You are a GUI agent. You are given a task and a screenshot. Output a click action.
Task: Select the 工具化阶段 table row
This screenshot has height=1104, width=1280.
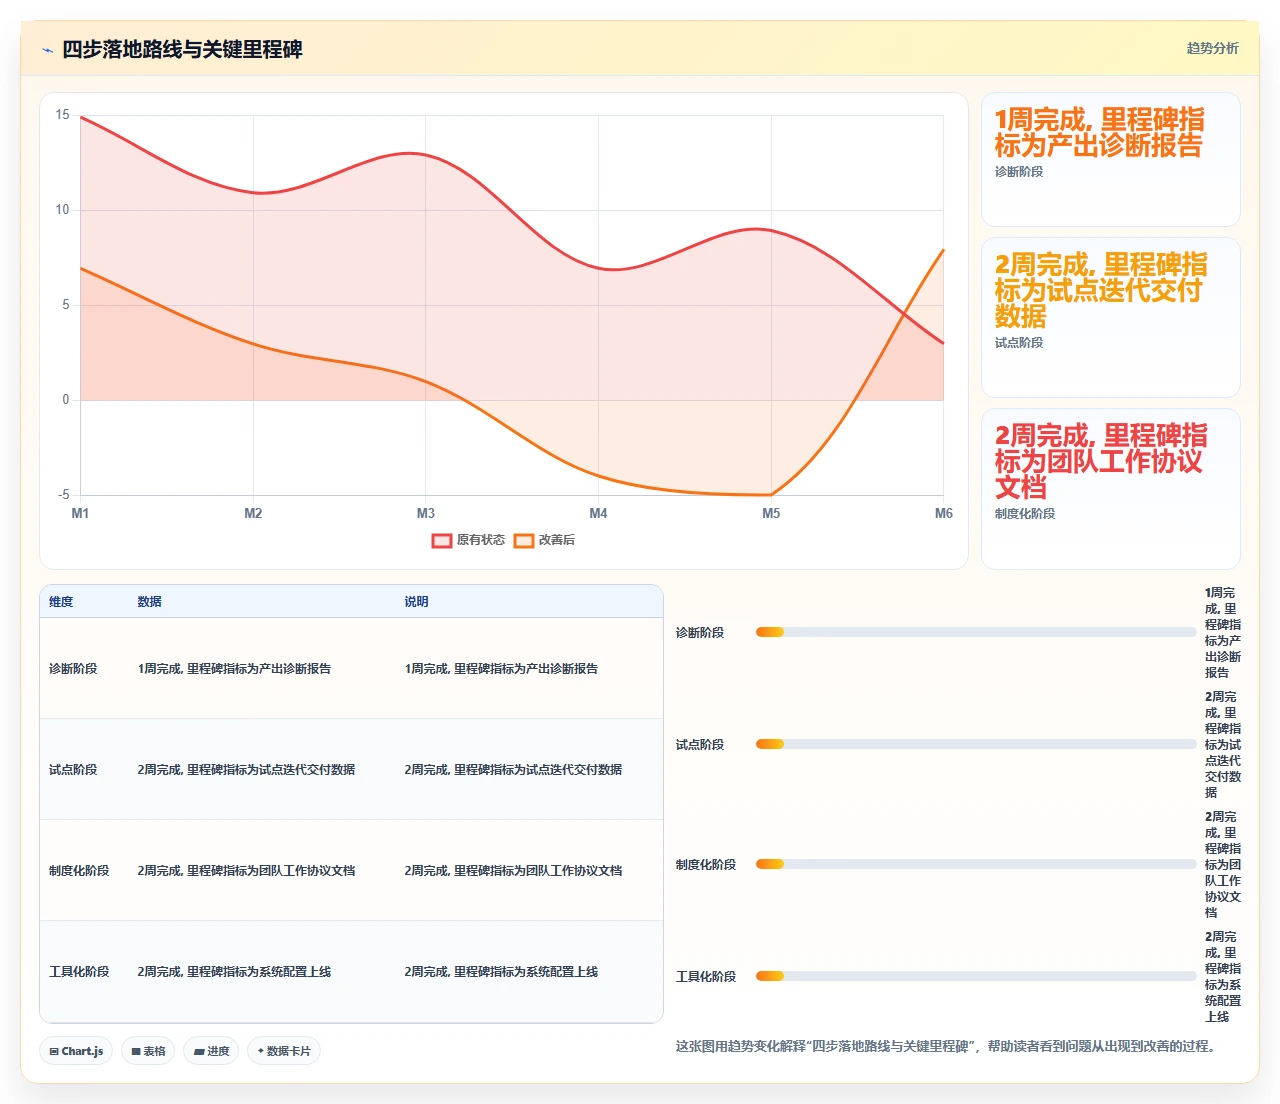[x=351, y=972]
